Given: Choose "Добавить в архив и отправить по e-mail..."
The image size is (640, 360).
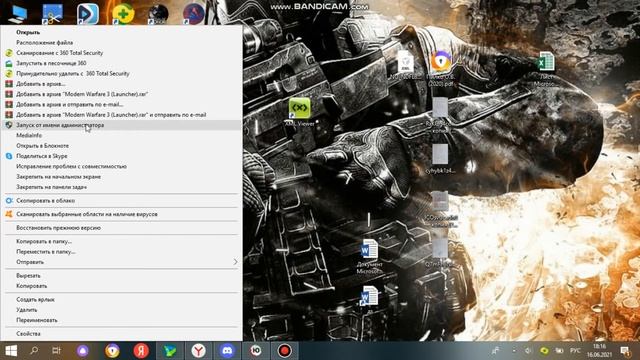Looking at the screenshot, I should [70, 104].
